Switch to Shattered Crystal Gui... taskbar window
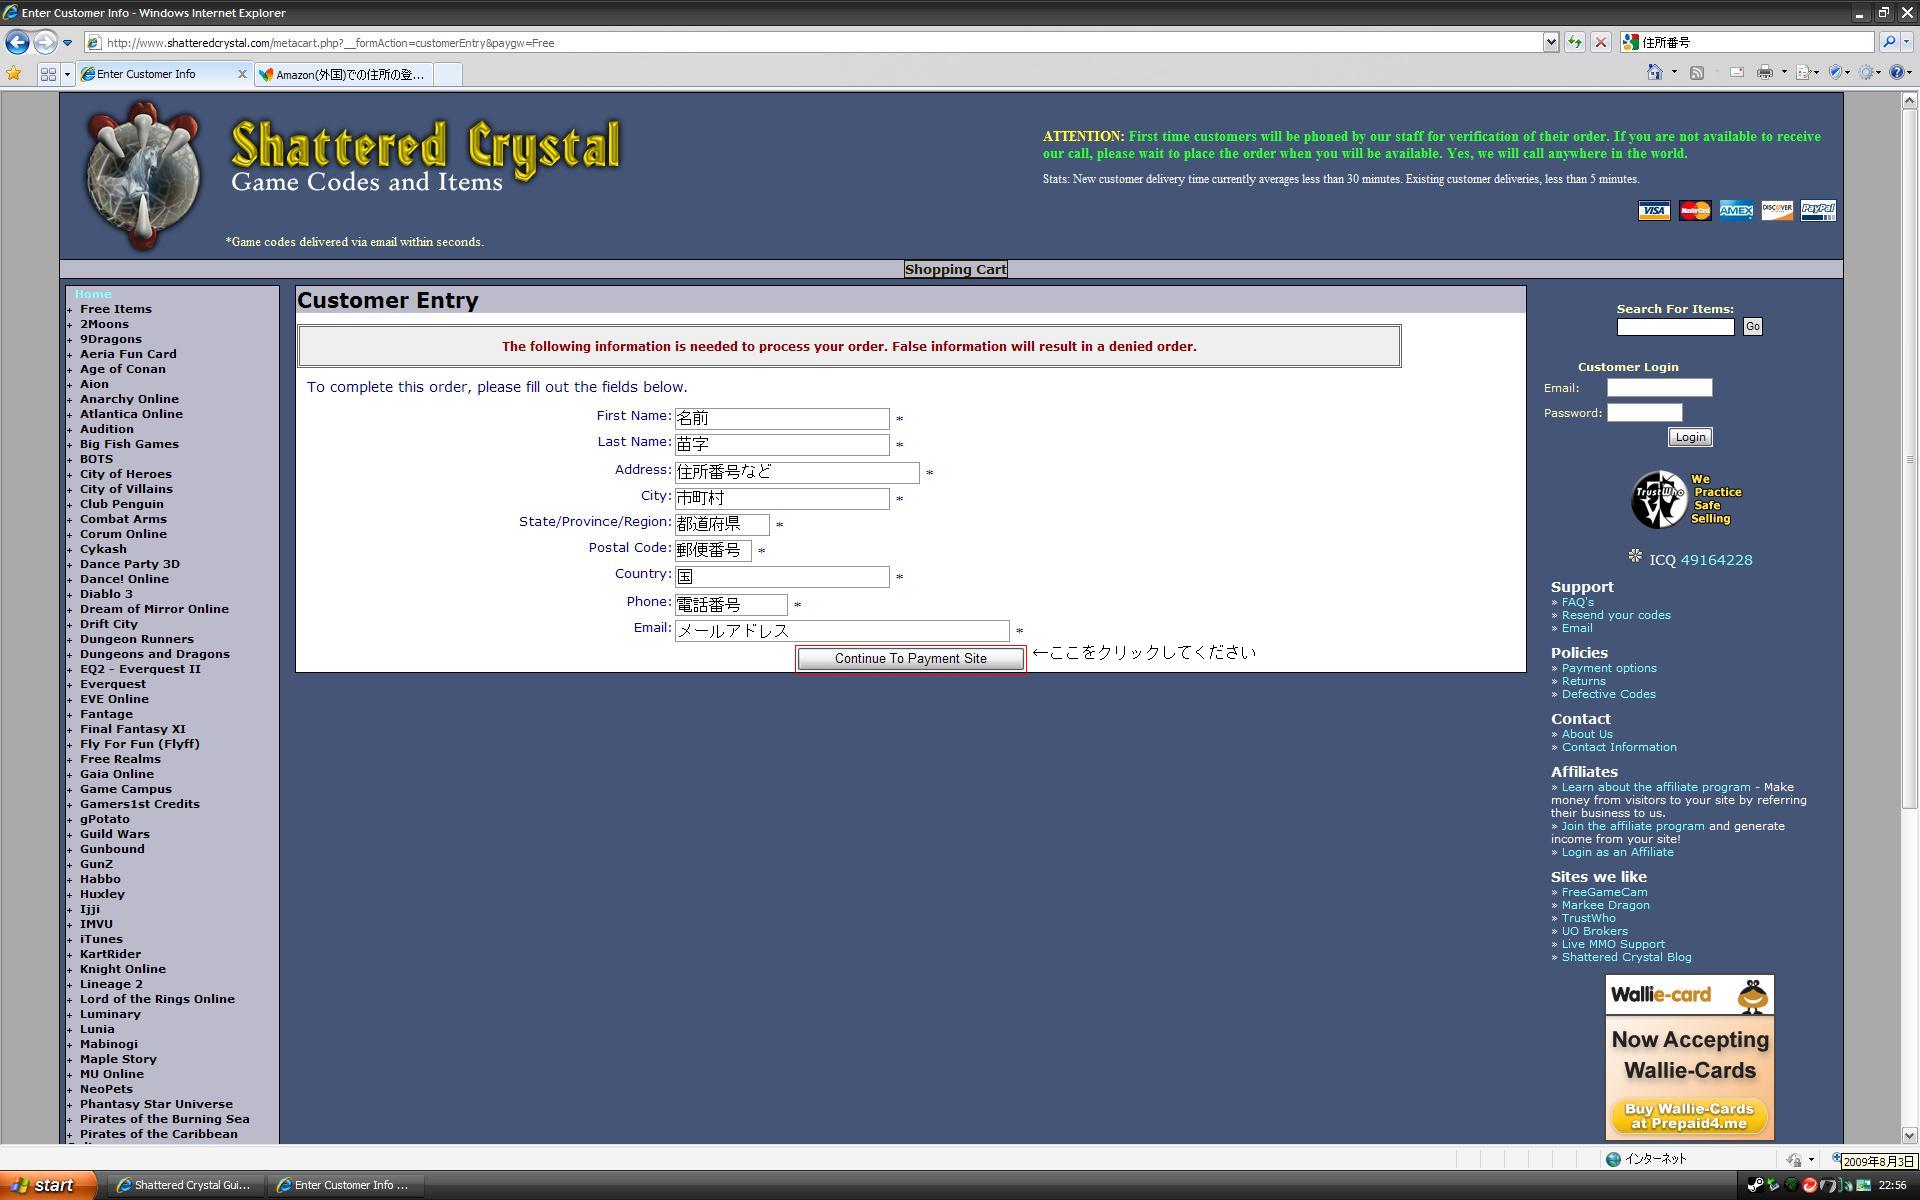Screen dimensions: 1920x1200 tap(184, 1185)
